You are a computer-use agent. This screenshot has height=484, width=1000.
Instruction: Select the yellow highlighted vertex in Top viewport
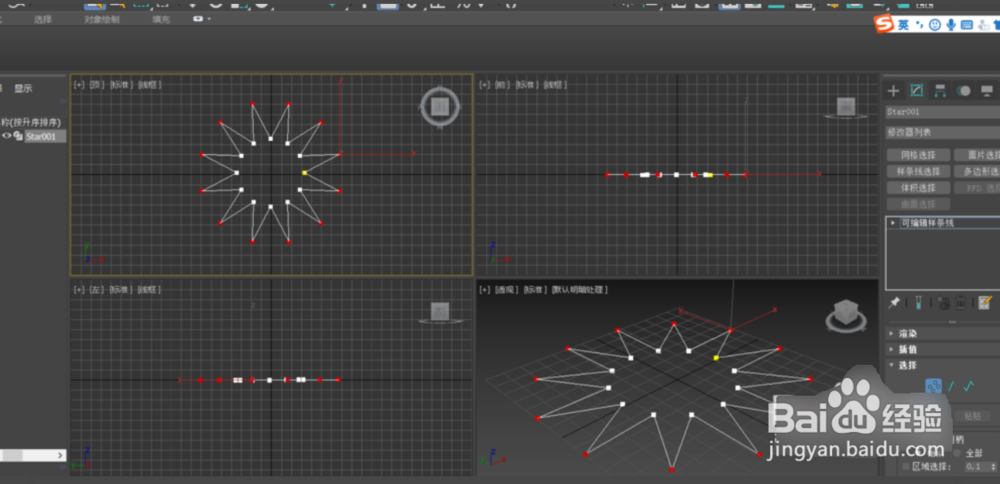(304, 173)
